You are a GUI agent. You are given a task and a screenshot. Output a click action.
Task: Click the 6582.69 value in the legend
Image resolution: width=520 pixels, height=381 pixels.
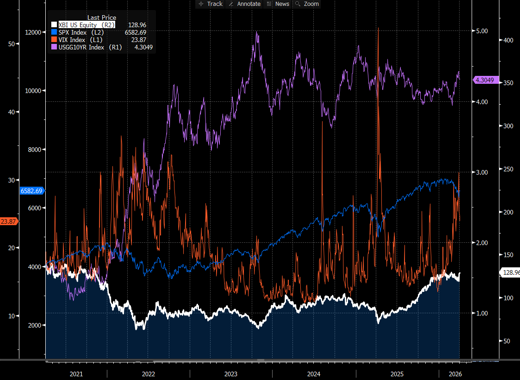pos(135,32)
